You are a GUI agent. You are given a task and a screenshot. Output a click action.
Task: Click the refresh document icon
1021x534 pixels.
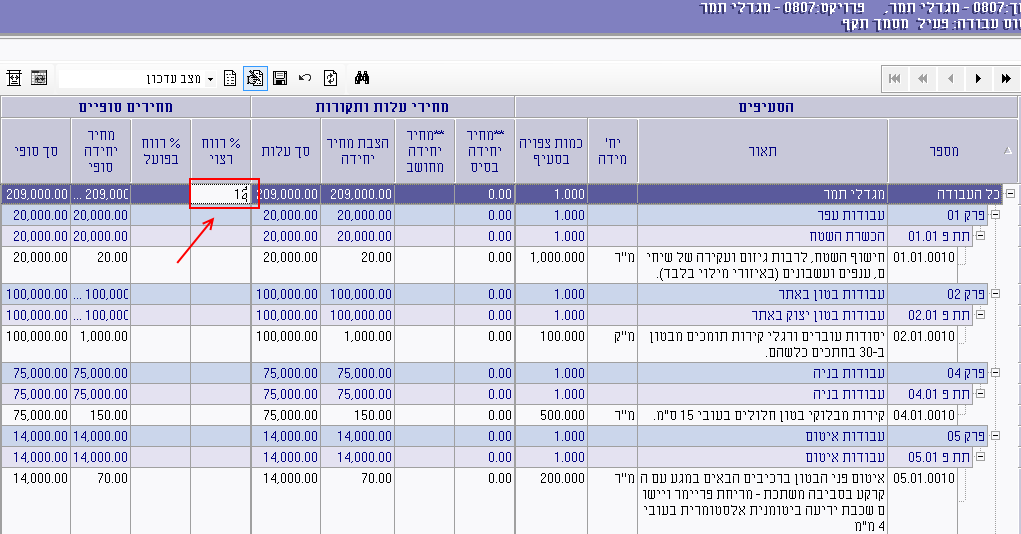click(x=331, y=78)
